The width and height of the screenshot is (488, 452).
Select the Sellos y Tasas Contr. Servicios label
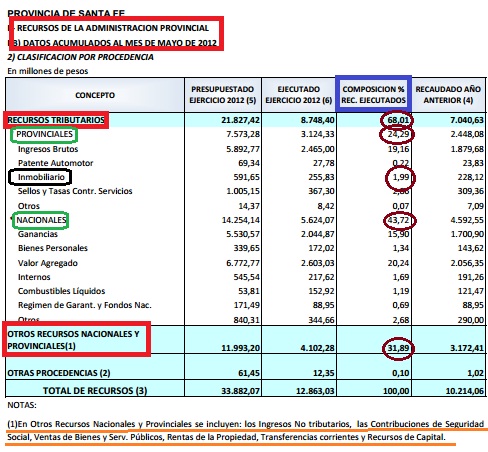[75, 191]
